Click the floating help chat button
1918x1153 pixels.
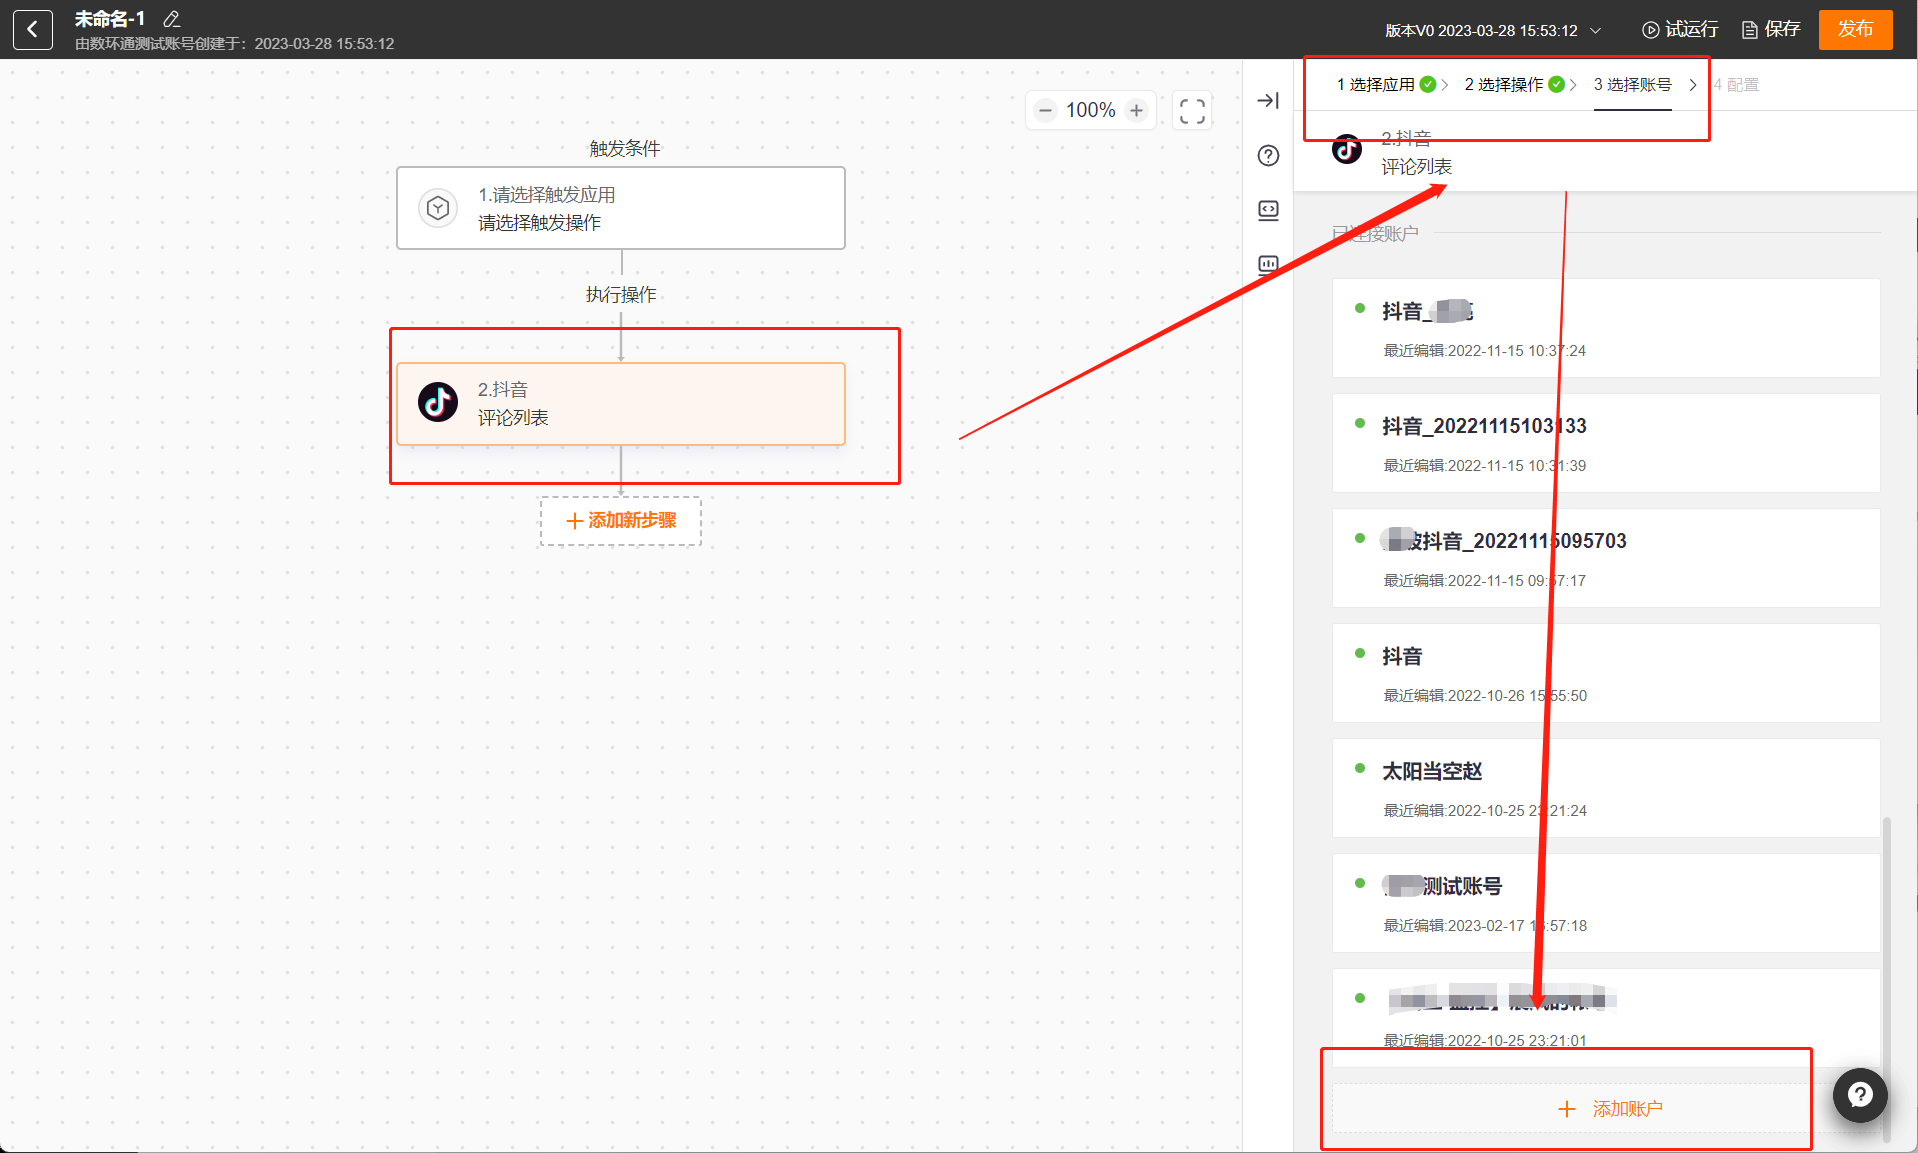pyautogui.click(x=1859, y=1095)
